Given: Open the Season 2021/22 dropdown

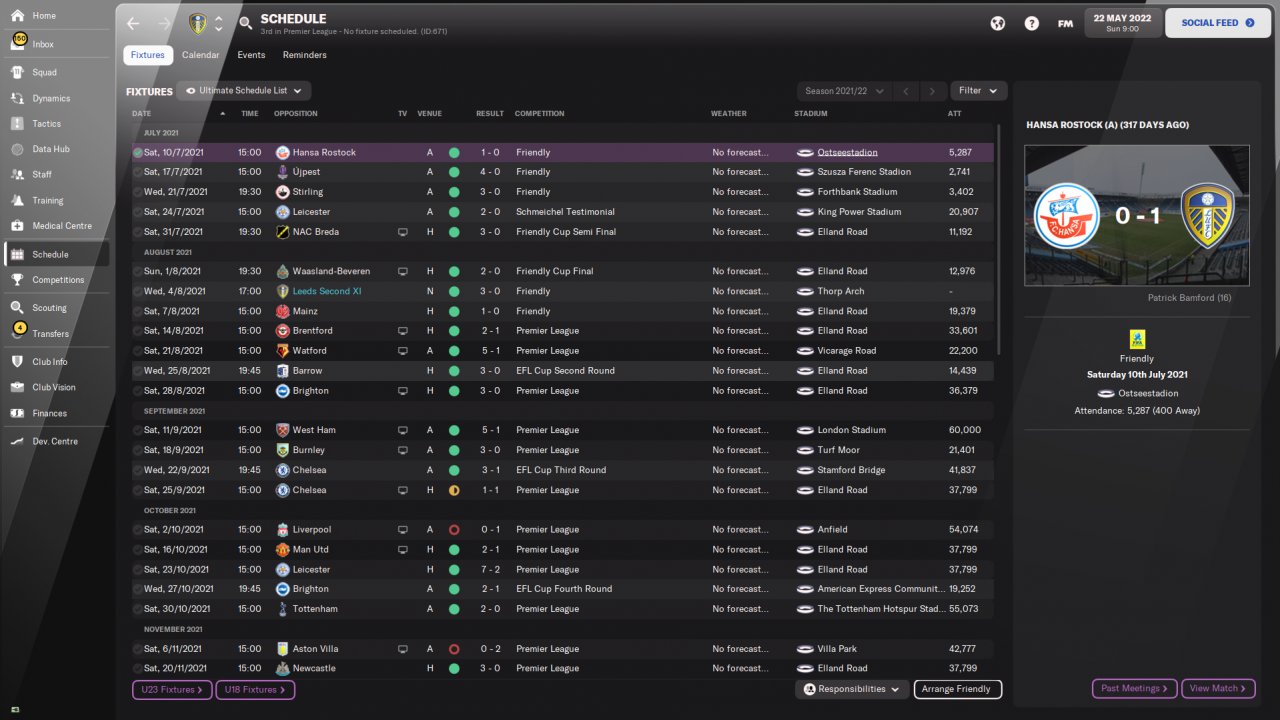Looking at the screenshot, I should click(844, 91).
